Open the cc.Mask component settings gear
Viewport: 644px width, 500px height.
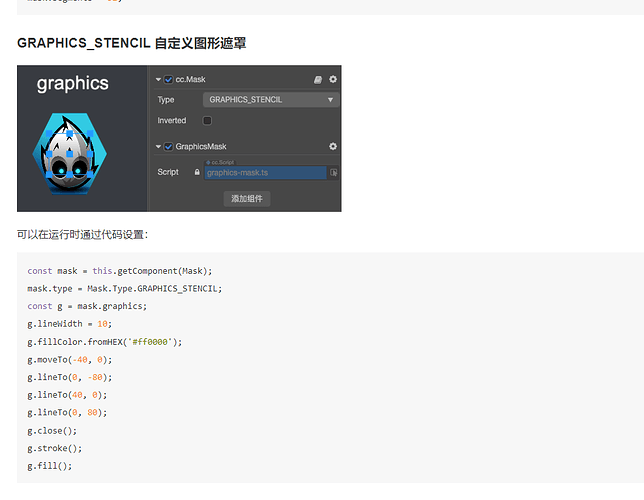(333, 79)
